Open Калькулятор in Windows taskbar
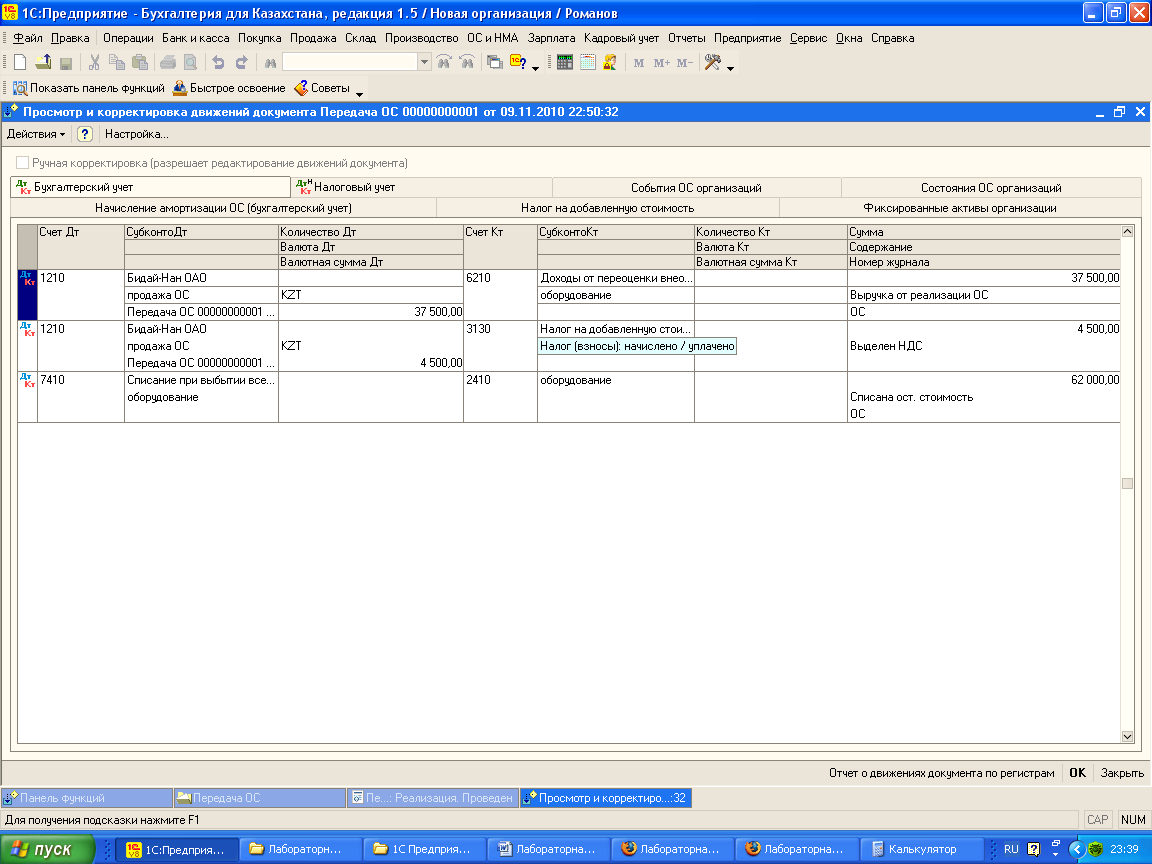This screenshot has height=864, width=1152. [x=922, y=849]
